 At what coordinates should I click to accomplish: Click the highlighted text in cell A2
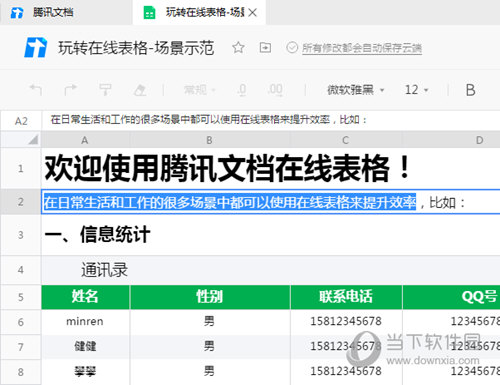[230, 202]
